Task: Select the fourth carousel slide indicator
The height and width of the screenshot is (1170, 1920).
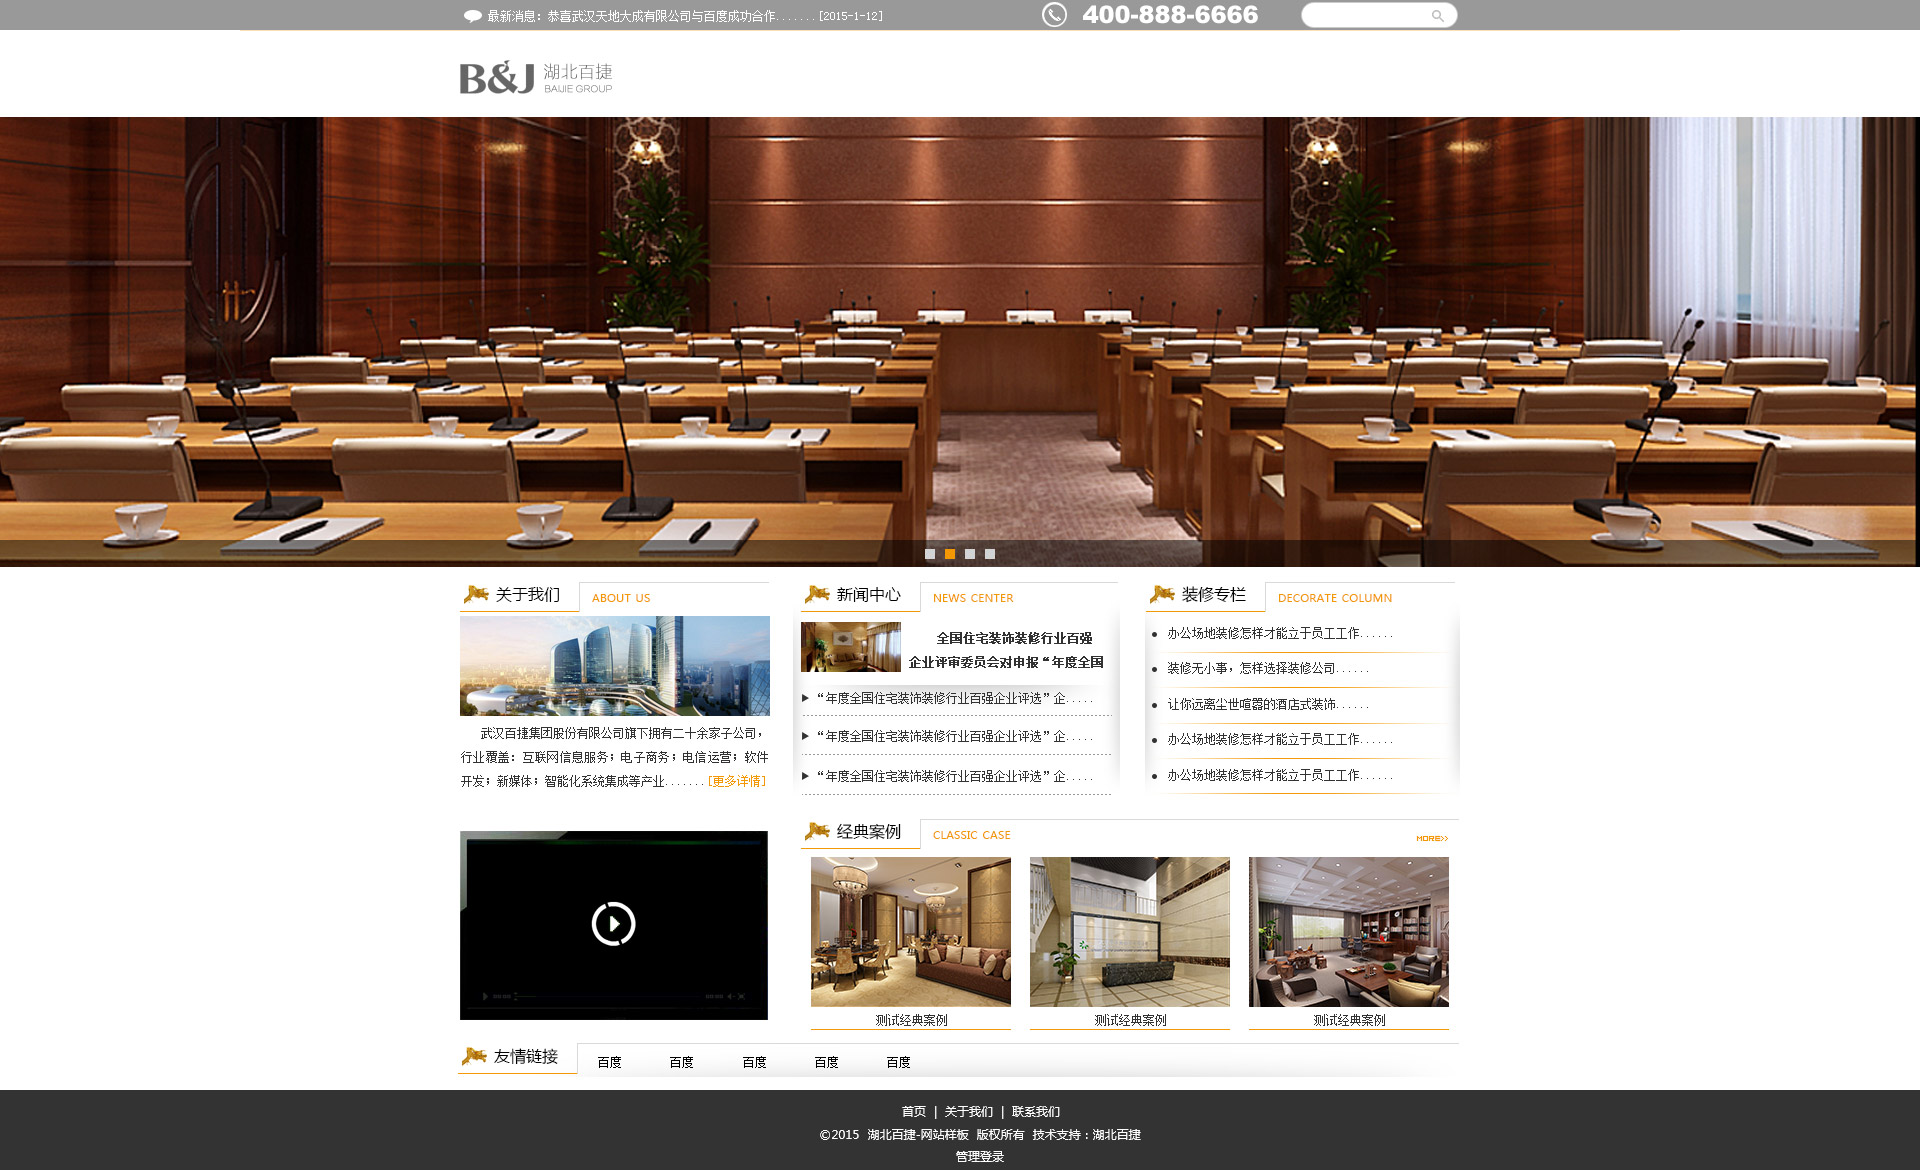Action: point(990,554)
